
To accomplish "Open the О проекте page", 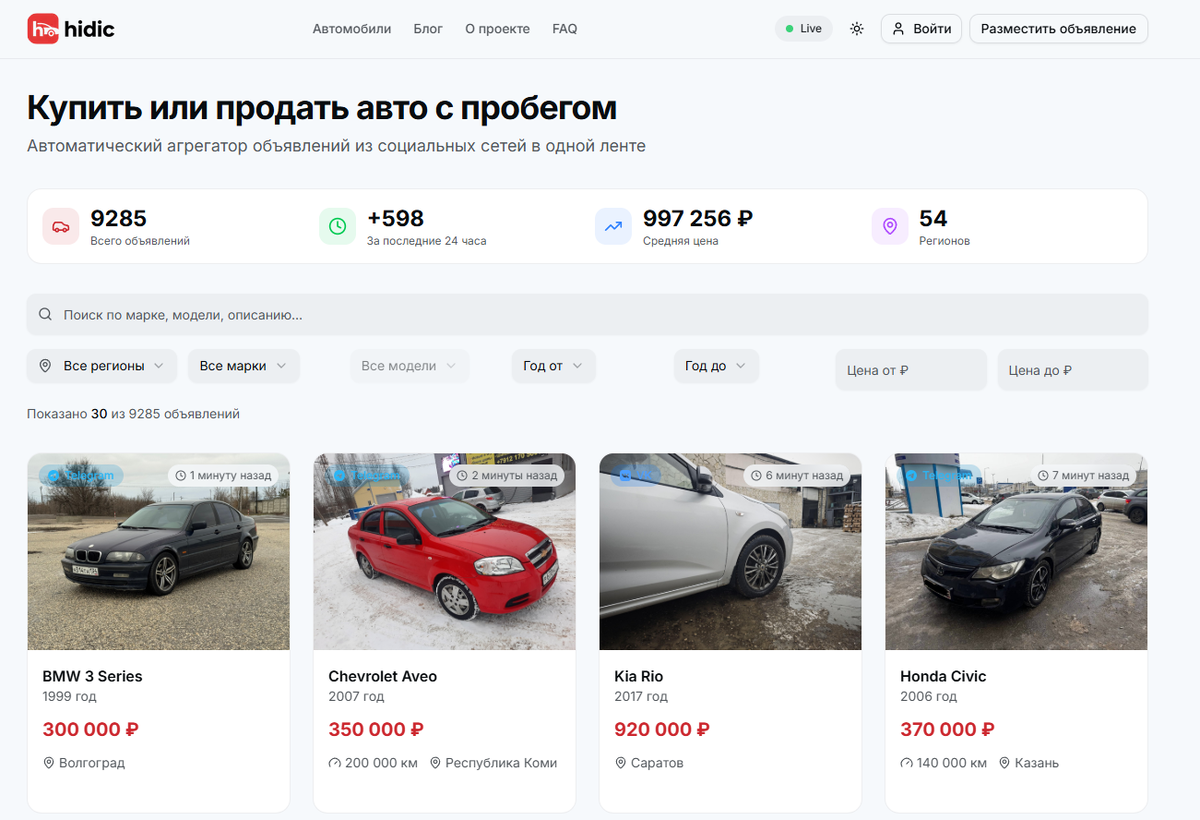I will [x=497, y=29].
